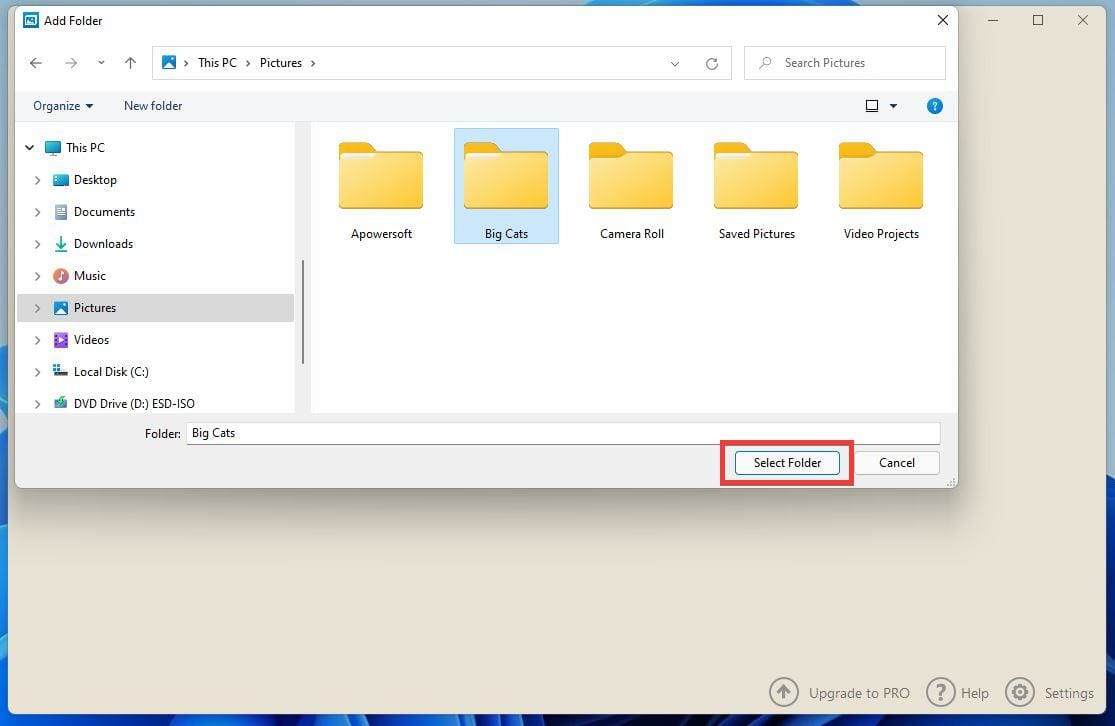Screen dimensions: 1115x726
Task: Click the Search Pictures magnifier icon
Action: (765, 62)
